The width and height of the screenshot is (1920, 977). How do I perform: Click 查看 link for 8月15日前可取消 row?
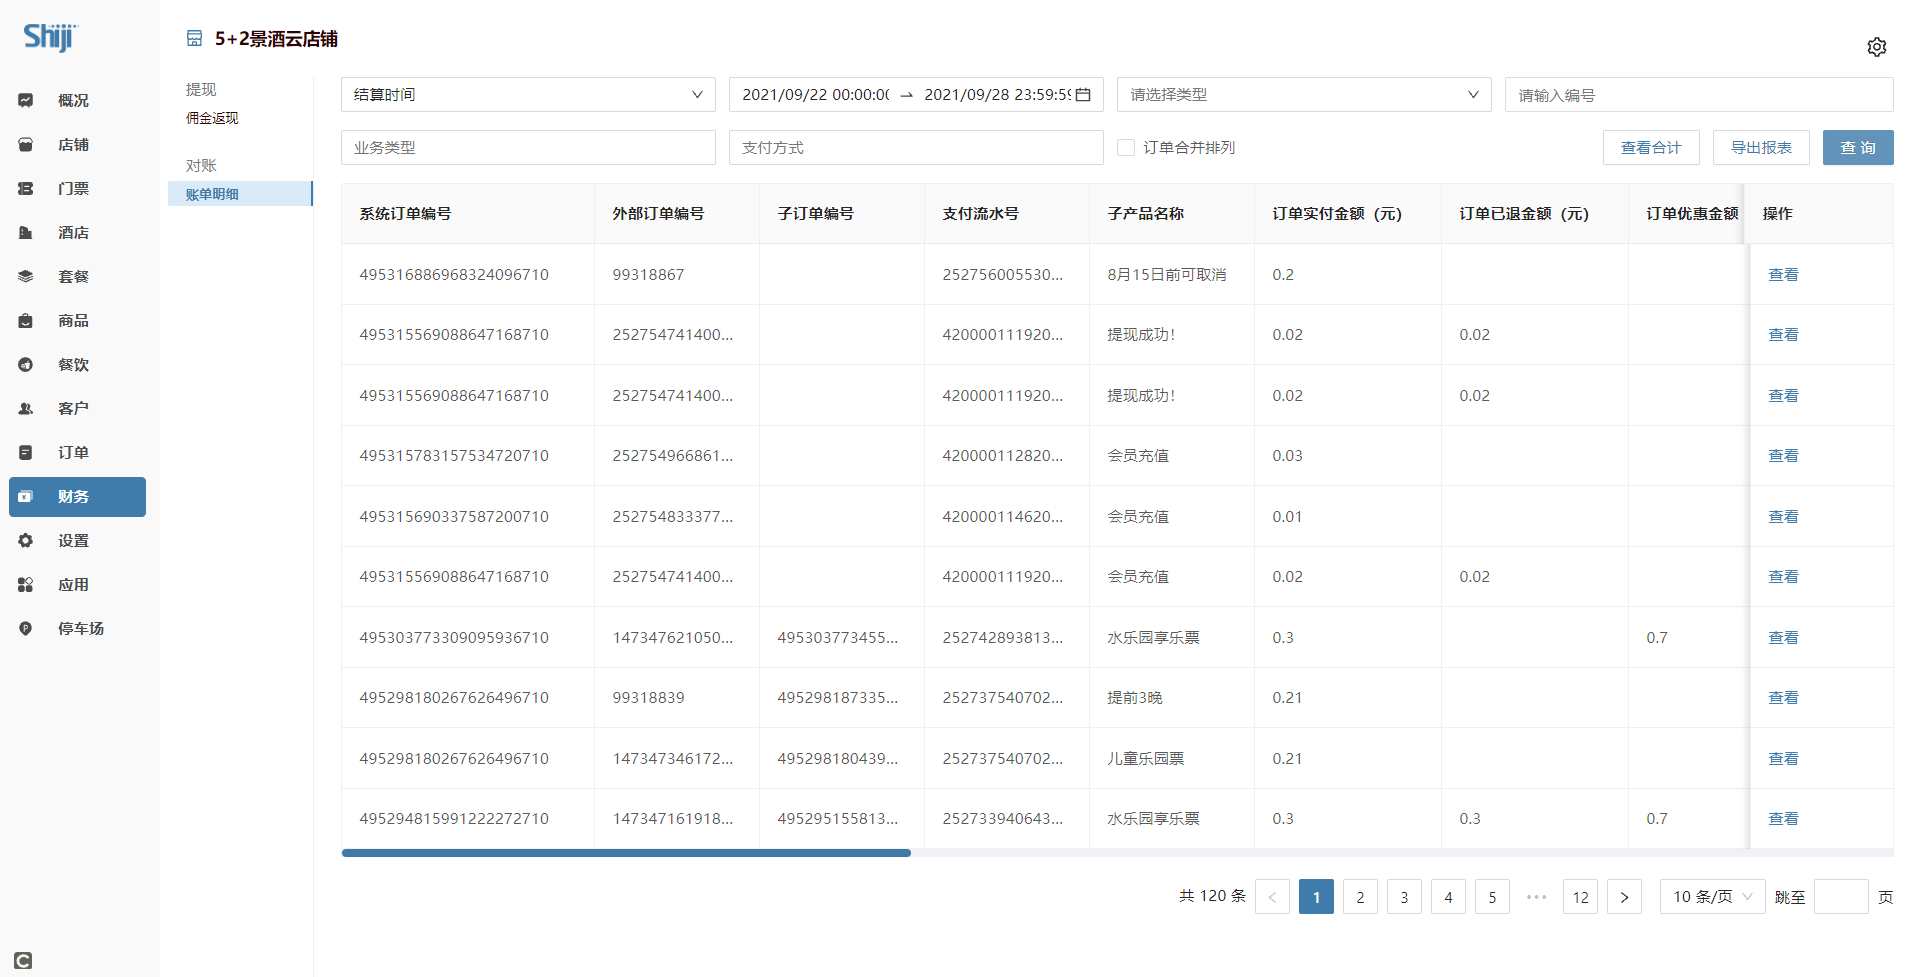pos(1783,275)
